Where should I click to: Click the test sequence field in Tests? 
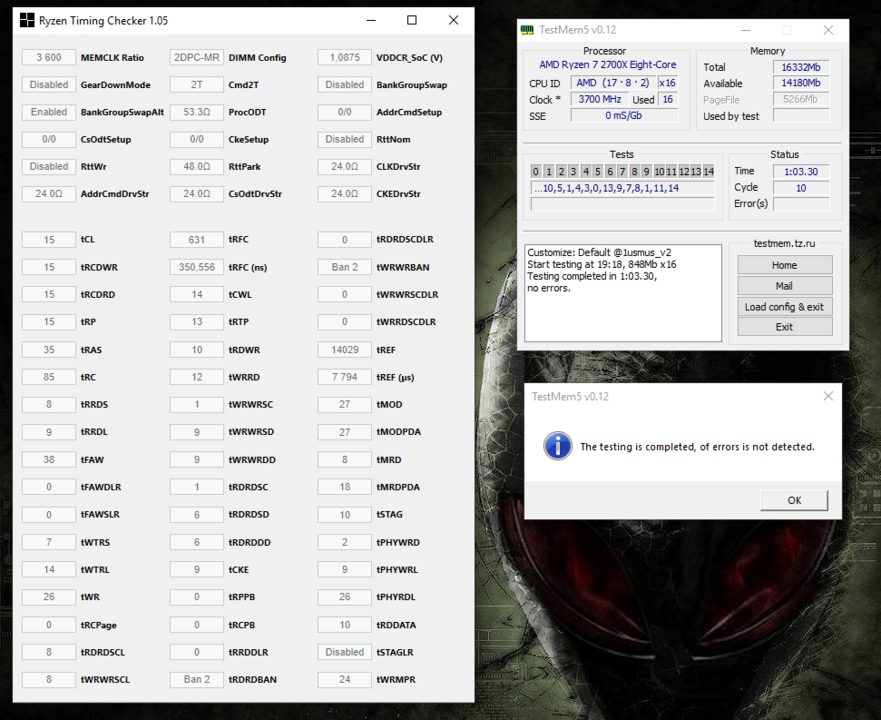tap(622, 188)
